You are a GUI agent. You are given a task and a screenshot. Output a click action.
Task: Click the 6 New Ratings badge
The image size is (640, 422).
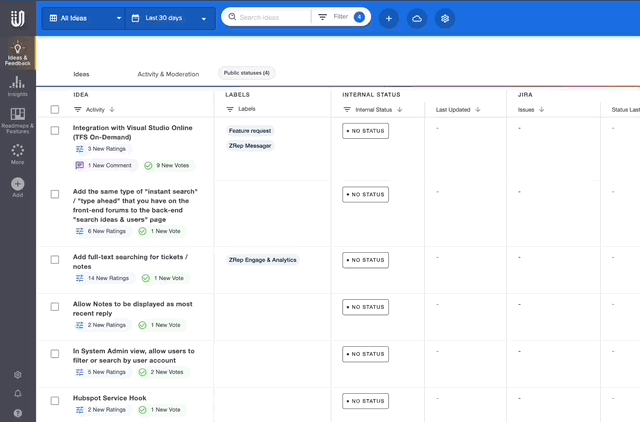pyautogui.click(x=101, y=231)
